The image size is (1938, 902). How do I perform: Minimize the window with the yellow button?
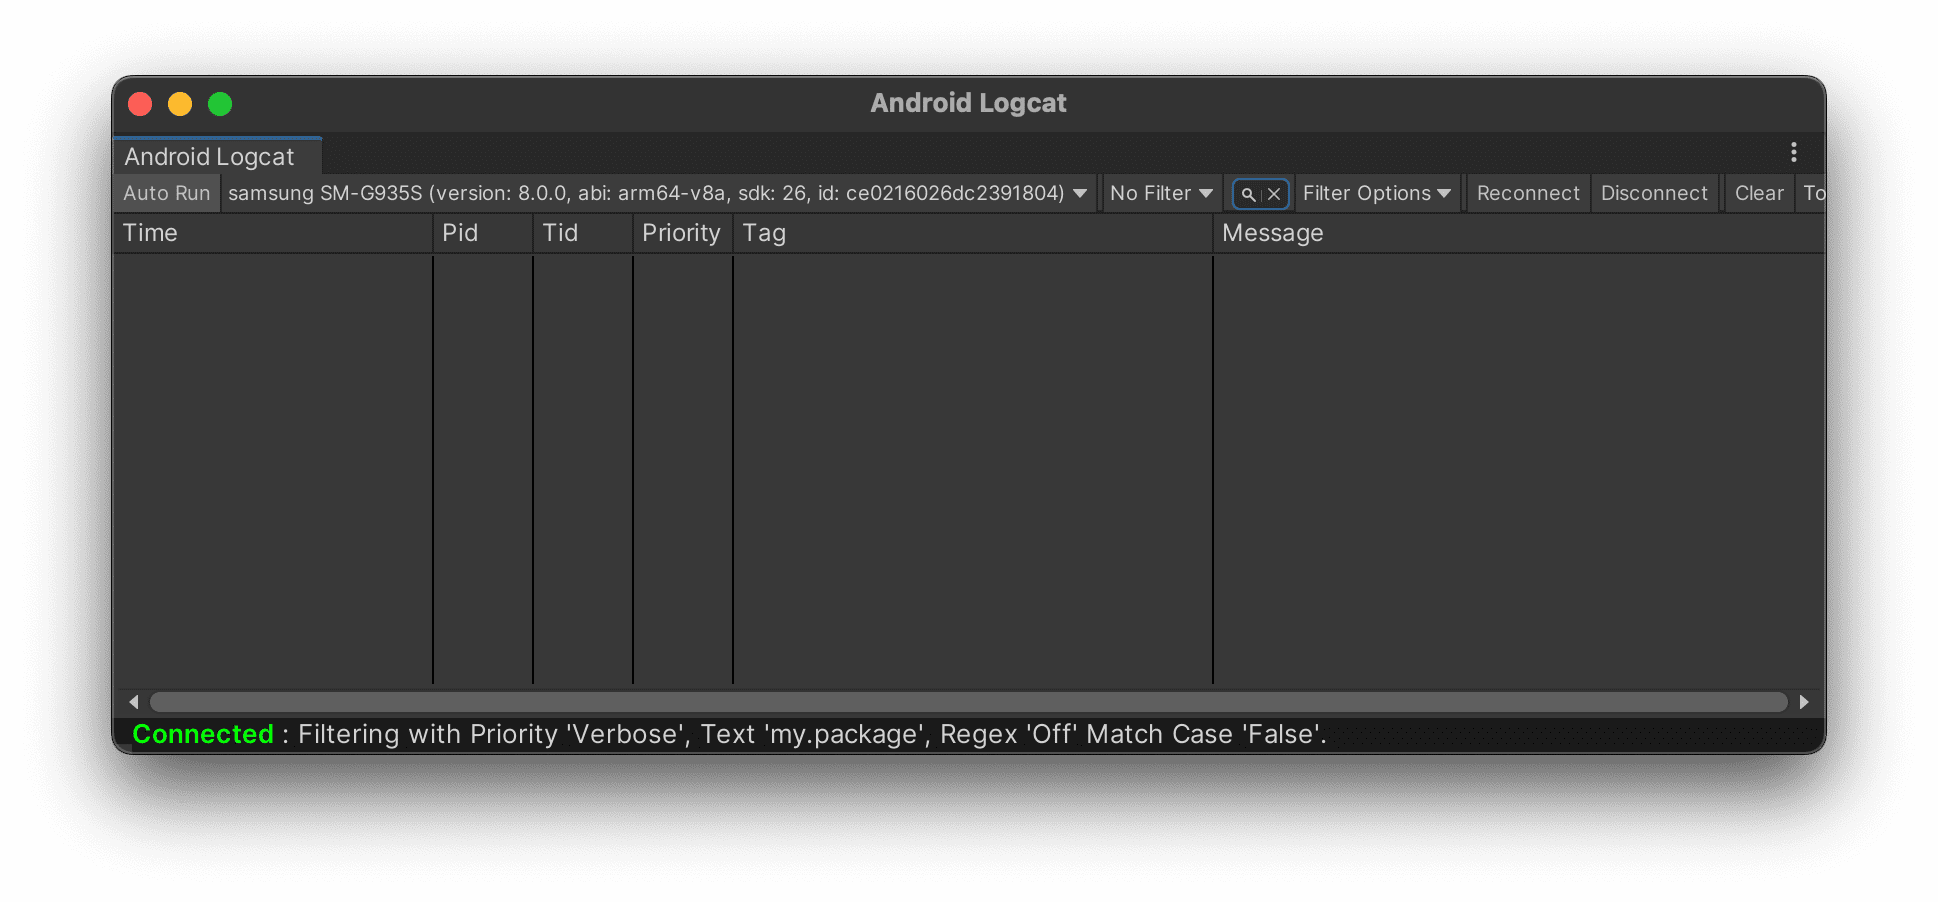point(180,104)
